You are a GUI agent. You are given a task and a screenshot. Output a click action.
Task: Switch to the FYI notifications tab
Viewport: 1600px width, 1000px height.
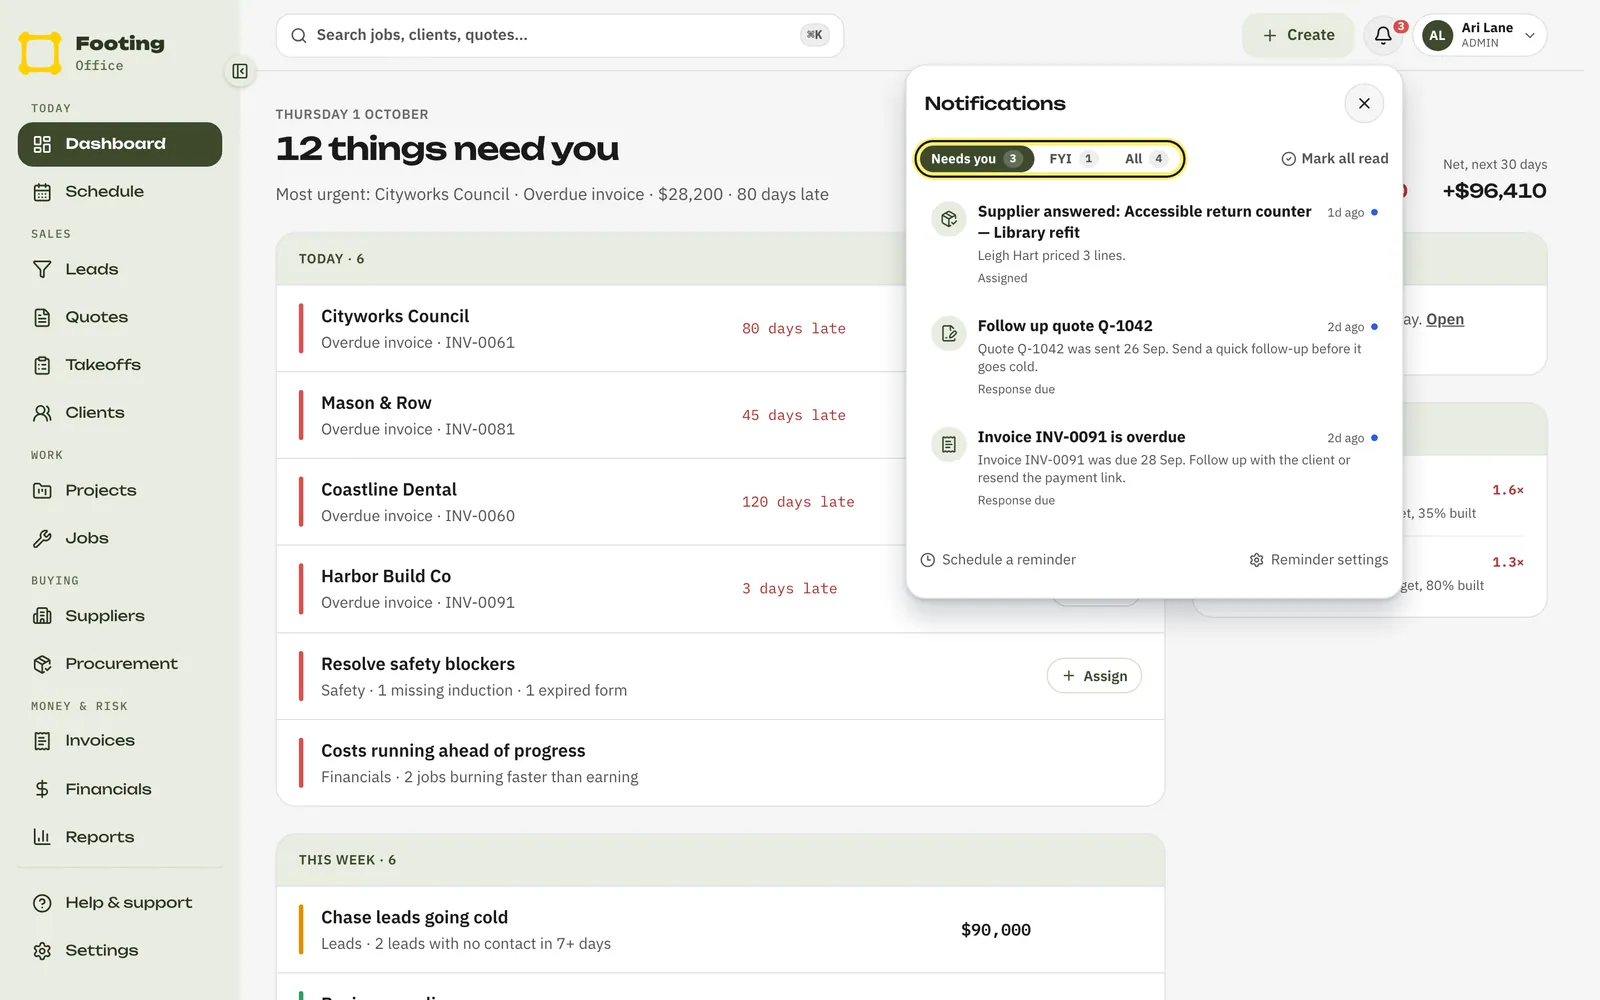[1073, 159]
